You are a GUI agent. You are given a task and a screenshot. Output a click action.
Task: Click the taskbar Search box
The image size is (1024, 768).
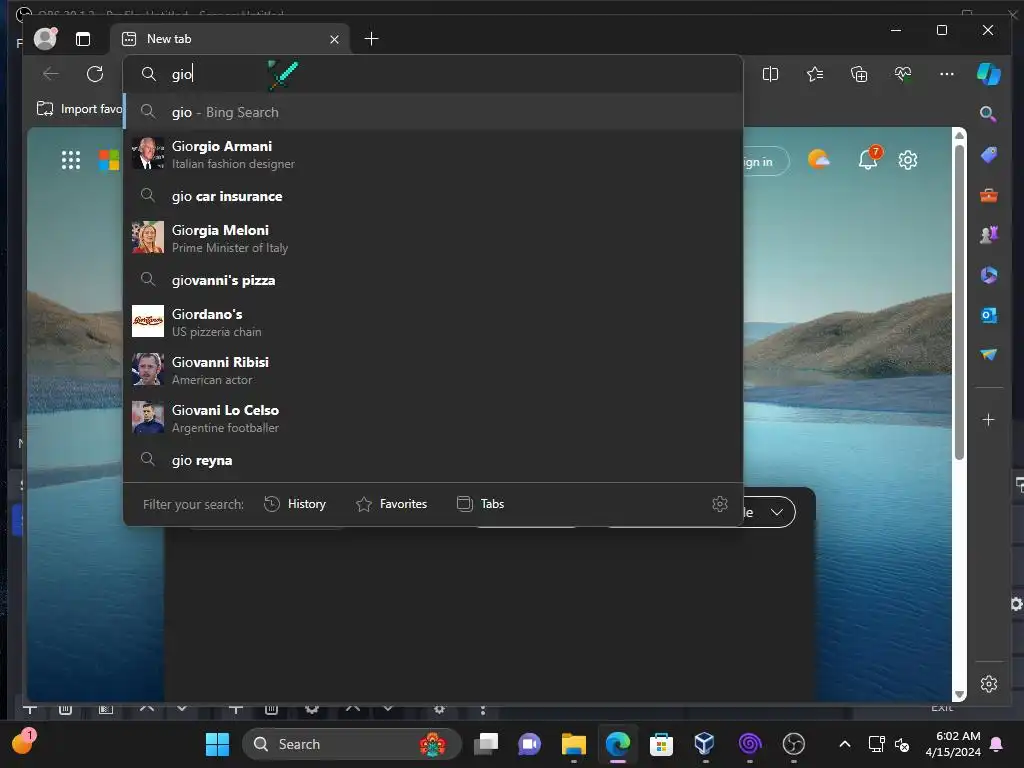pos(351,744)
